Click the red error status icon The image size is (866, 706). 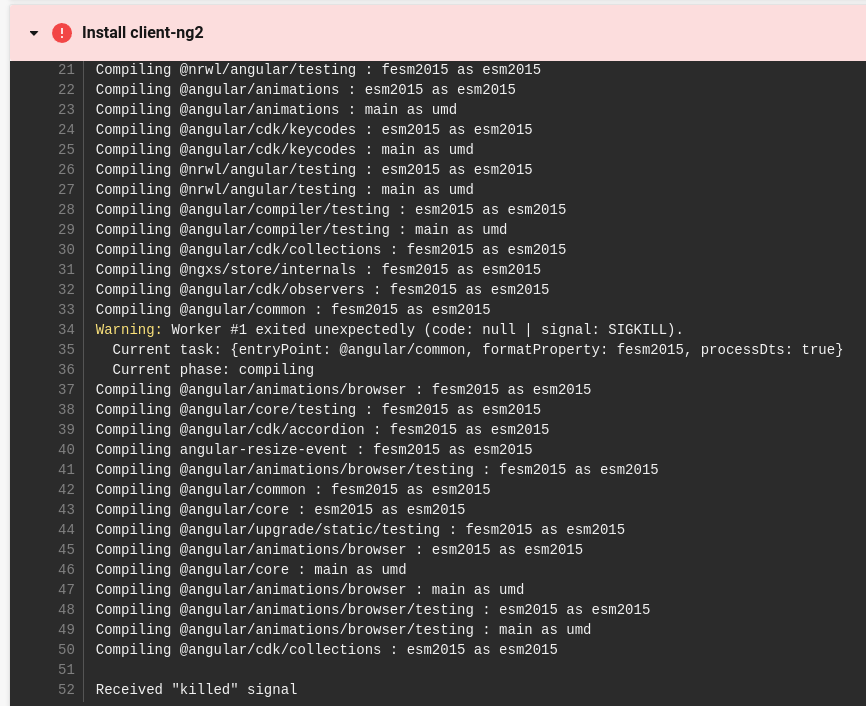[x=61, y=32]
